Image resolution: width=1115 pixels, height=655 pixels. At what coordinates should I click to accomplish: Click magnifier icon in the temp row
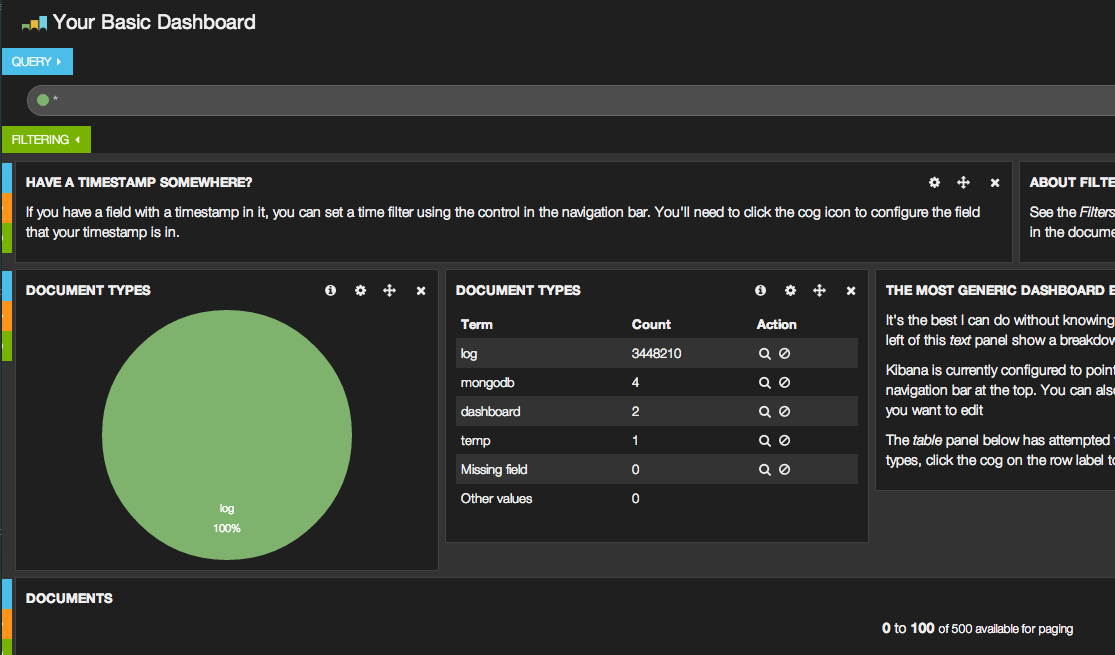coord(764,441)
